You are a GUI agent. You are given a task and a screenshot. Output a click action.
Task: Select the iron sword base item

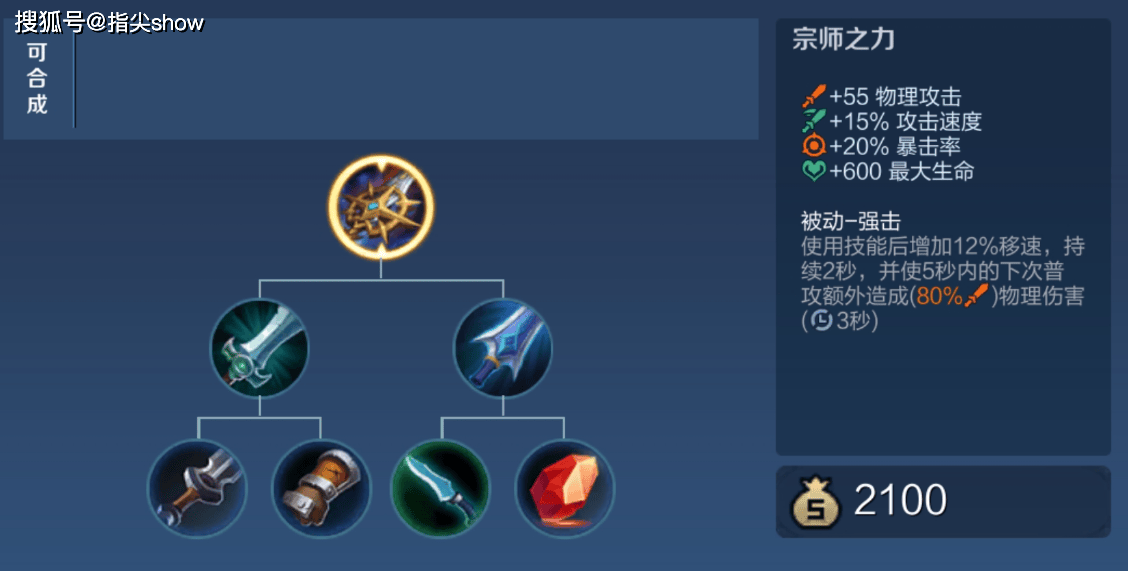pyautogui.click(x=198, y=489)
